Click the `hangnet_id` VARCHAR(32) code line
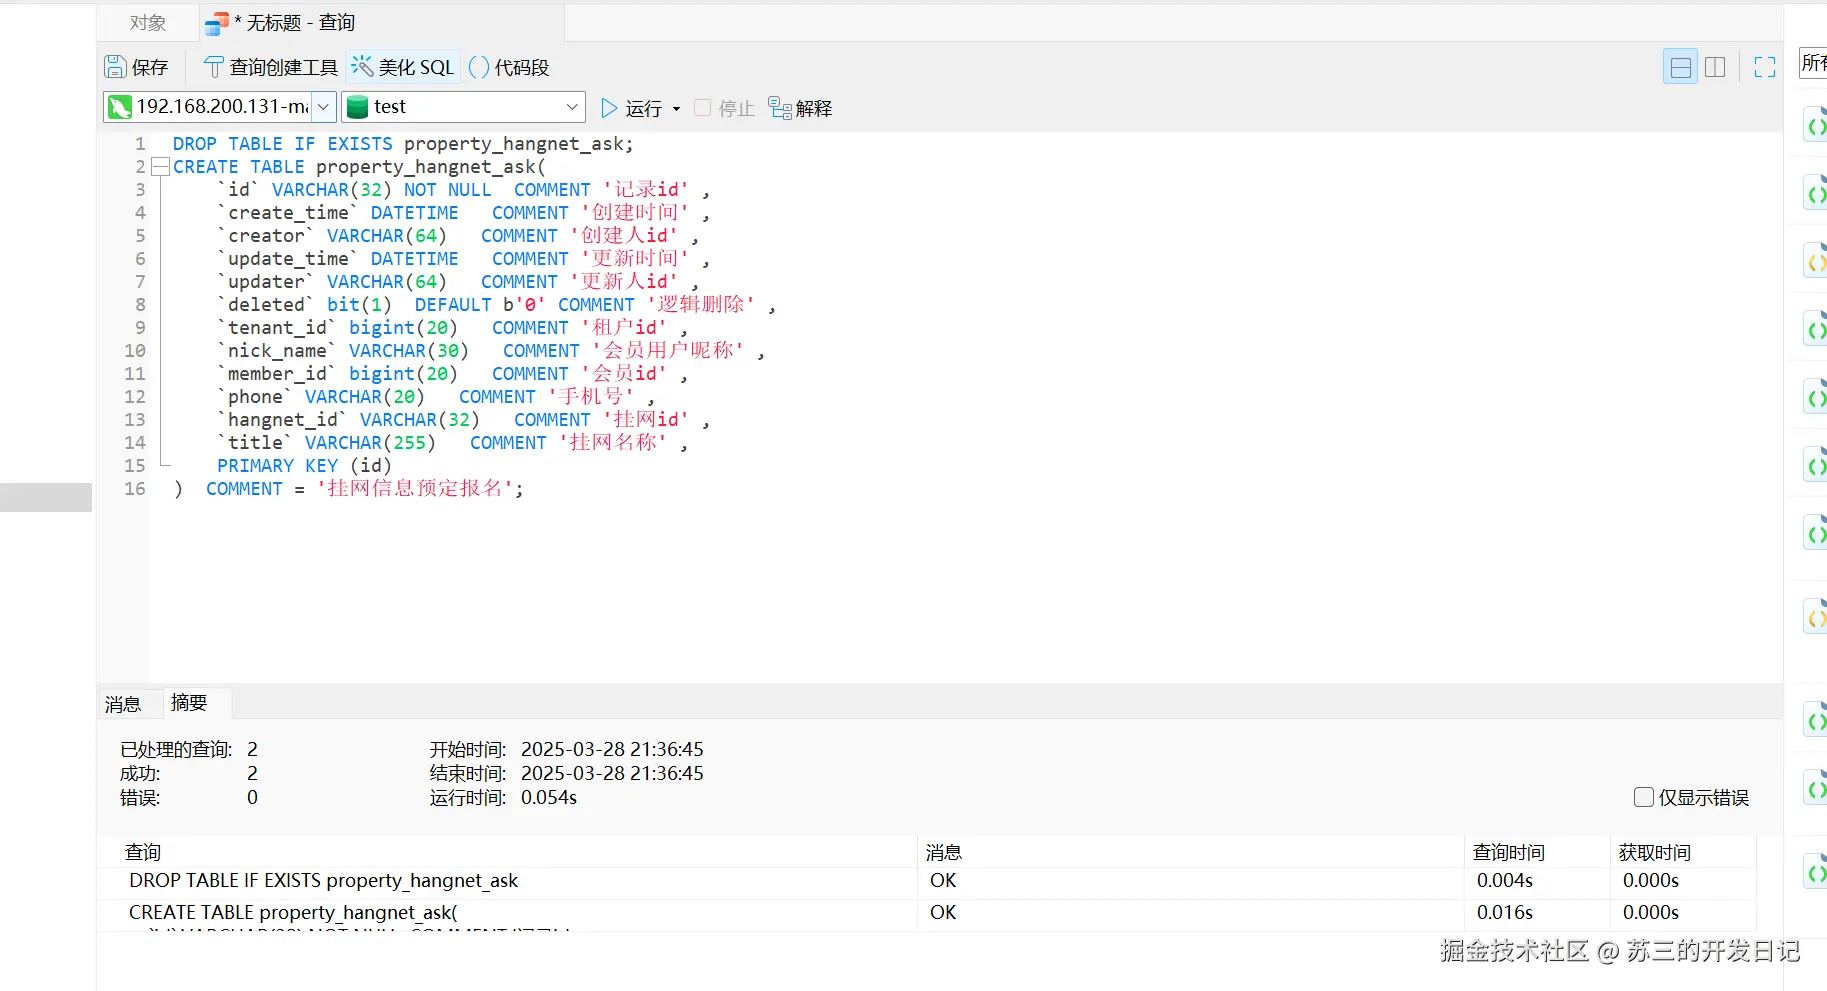The width and height of the screenshot is (1827, 991). click(x=464, y=420)
